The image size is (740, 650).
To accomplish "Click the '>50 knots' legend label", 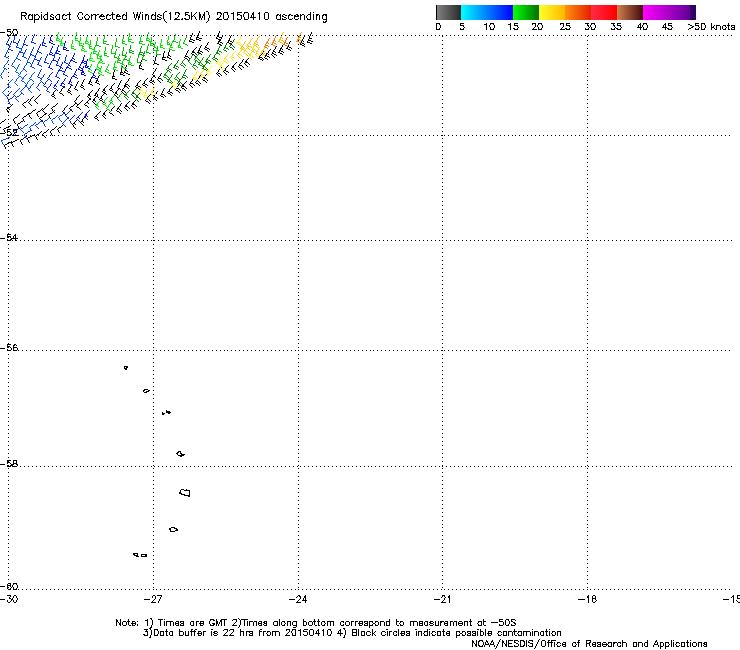I will pos(711,27).
